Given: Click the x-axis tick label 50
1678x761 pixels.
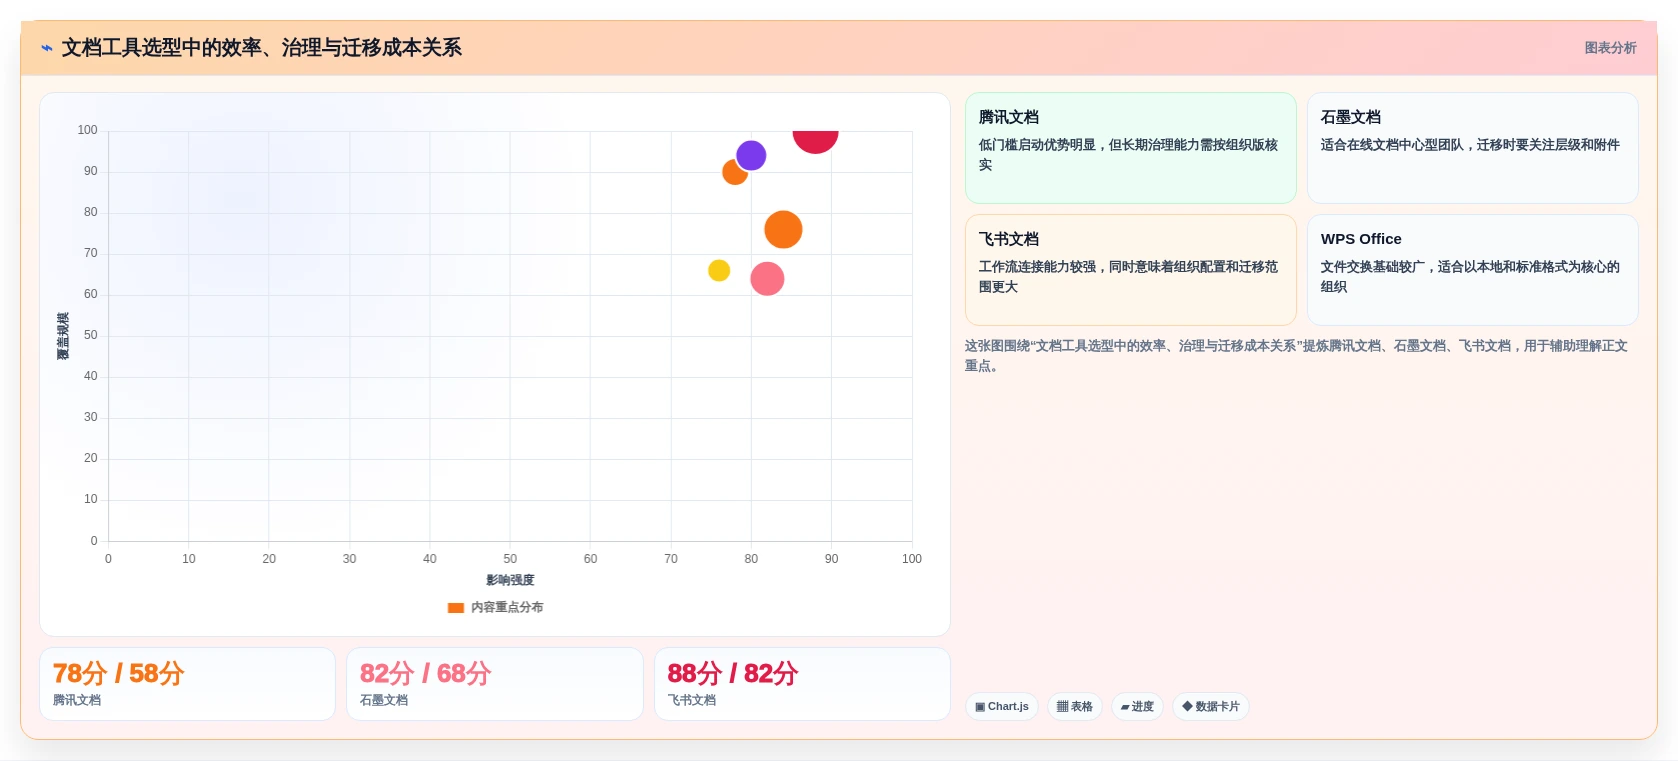Looking at the screenshot, I should click(x=510, y=559).
